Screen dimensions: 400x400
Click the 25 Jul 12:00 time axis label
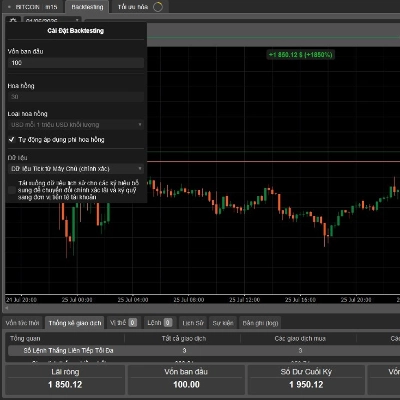[244, 300]
